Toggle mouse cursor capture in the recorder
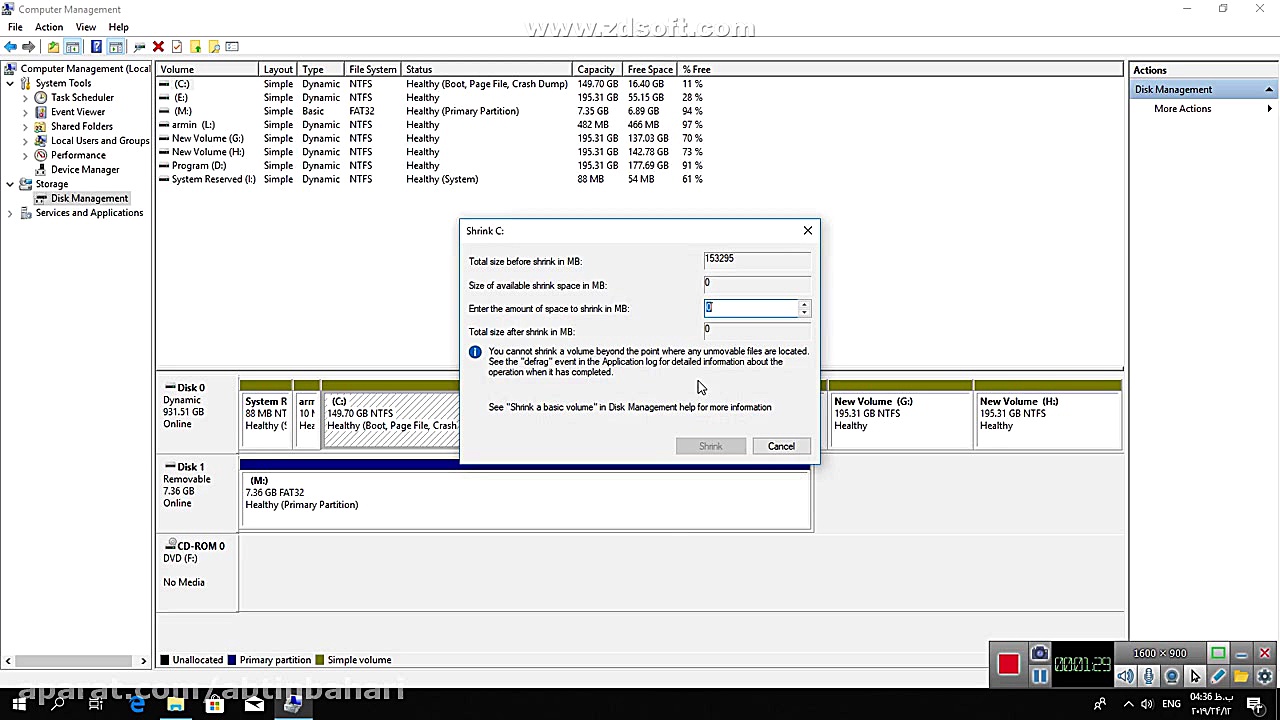The height and width of the screenshot is (720, 1280). pyautogui.click(x=1195, y=677)
